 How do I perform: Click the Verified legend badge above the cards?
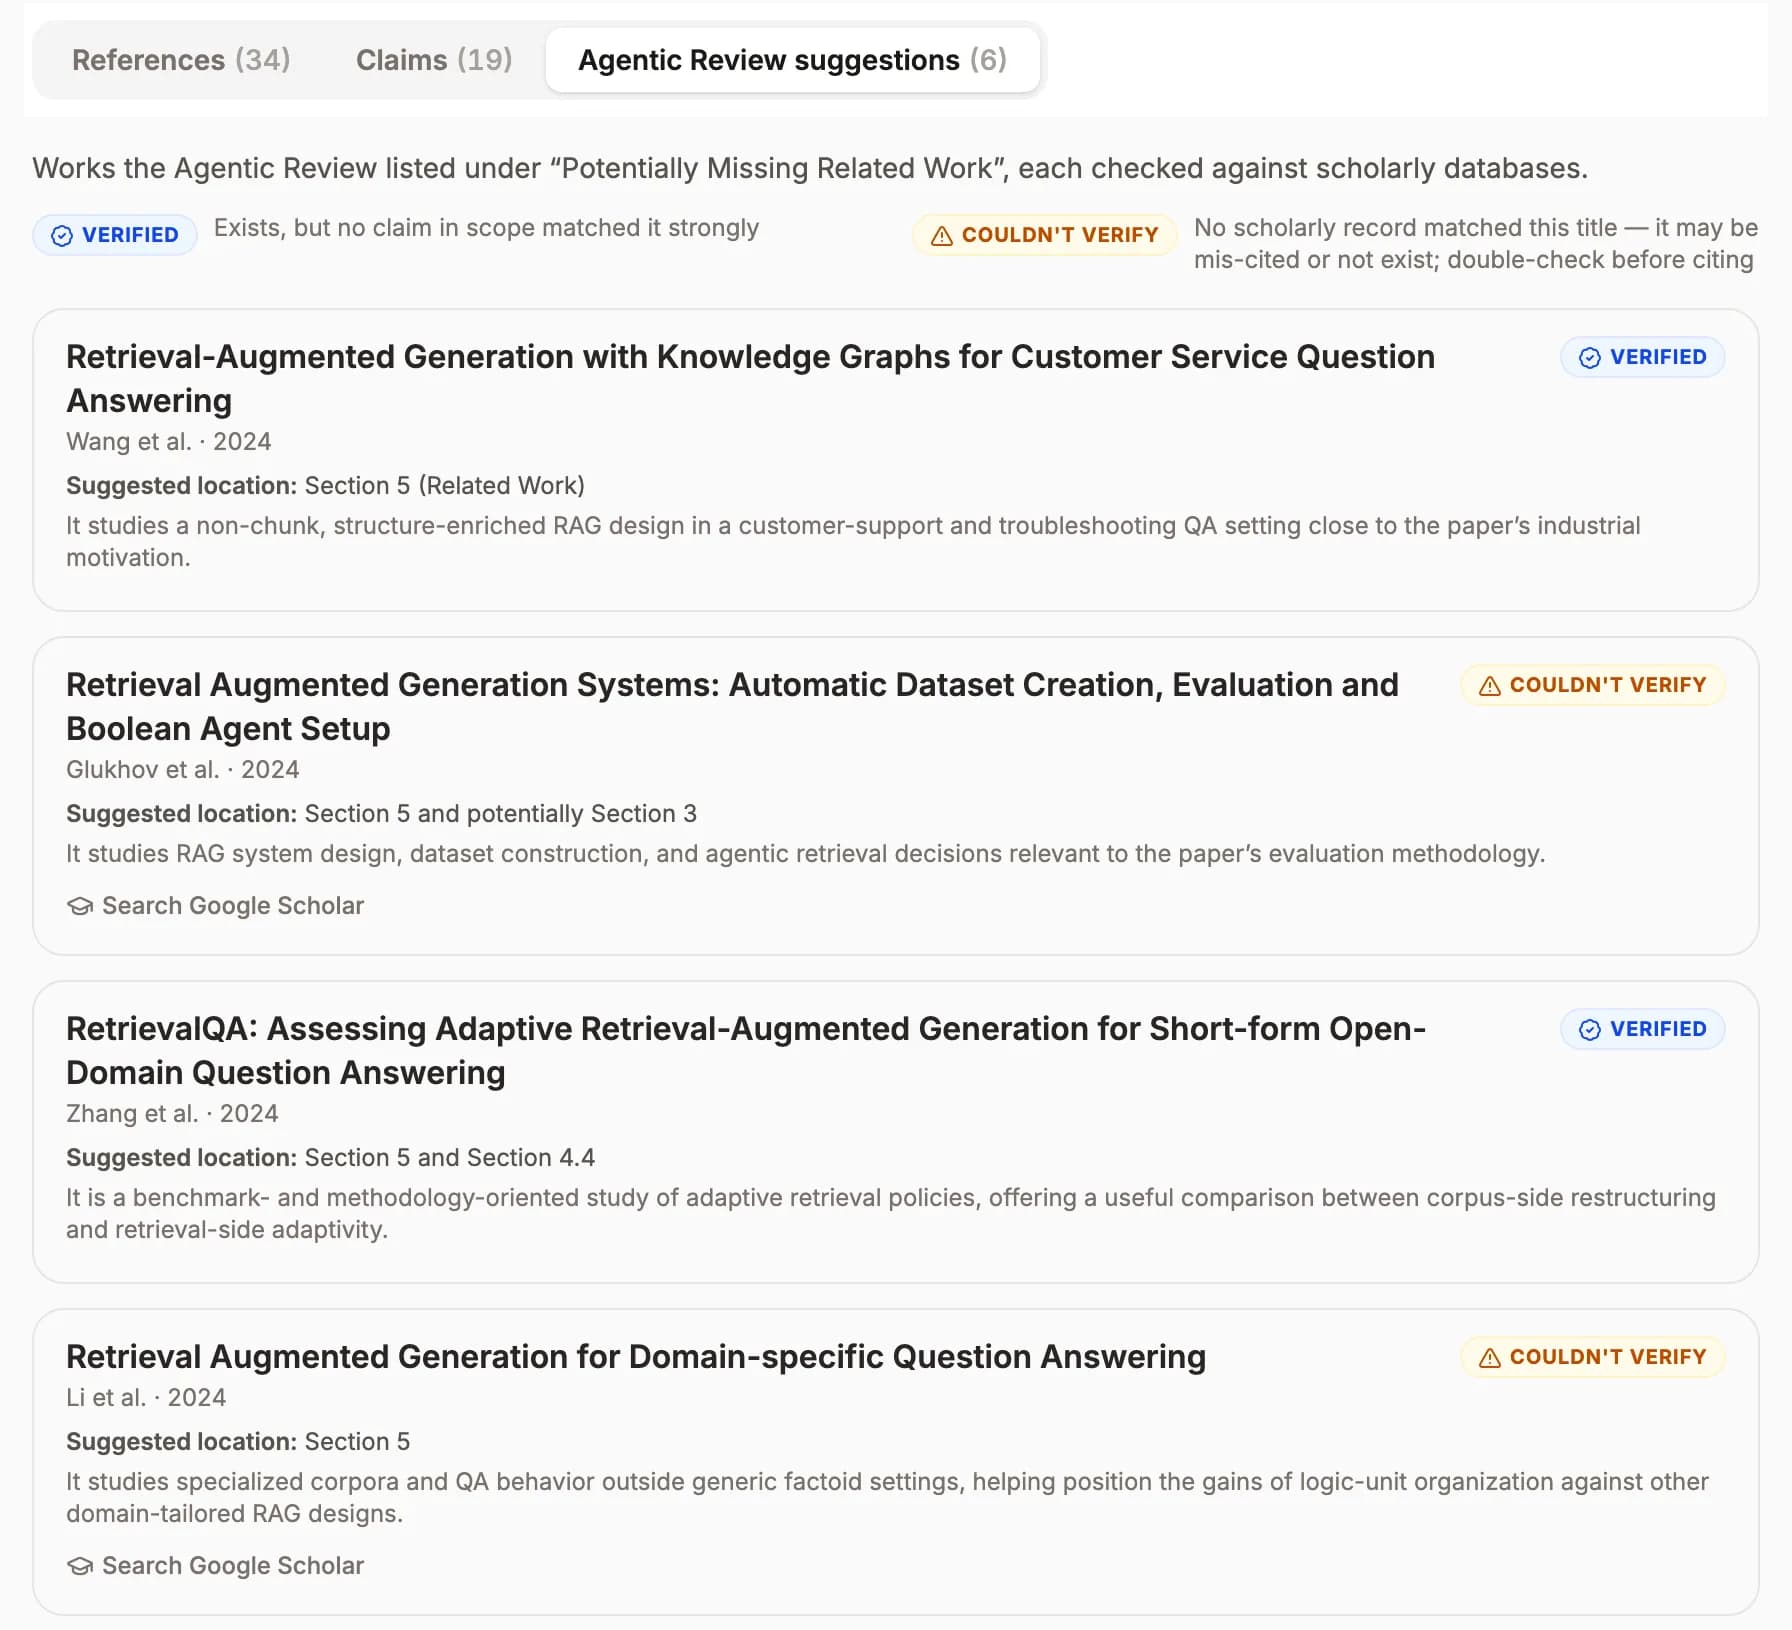(x=115, y=235)
